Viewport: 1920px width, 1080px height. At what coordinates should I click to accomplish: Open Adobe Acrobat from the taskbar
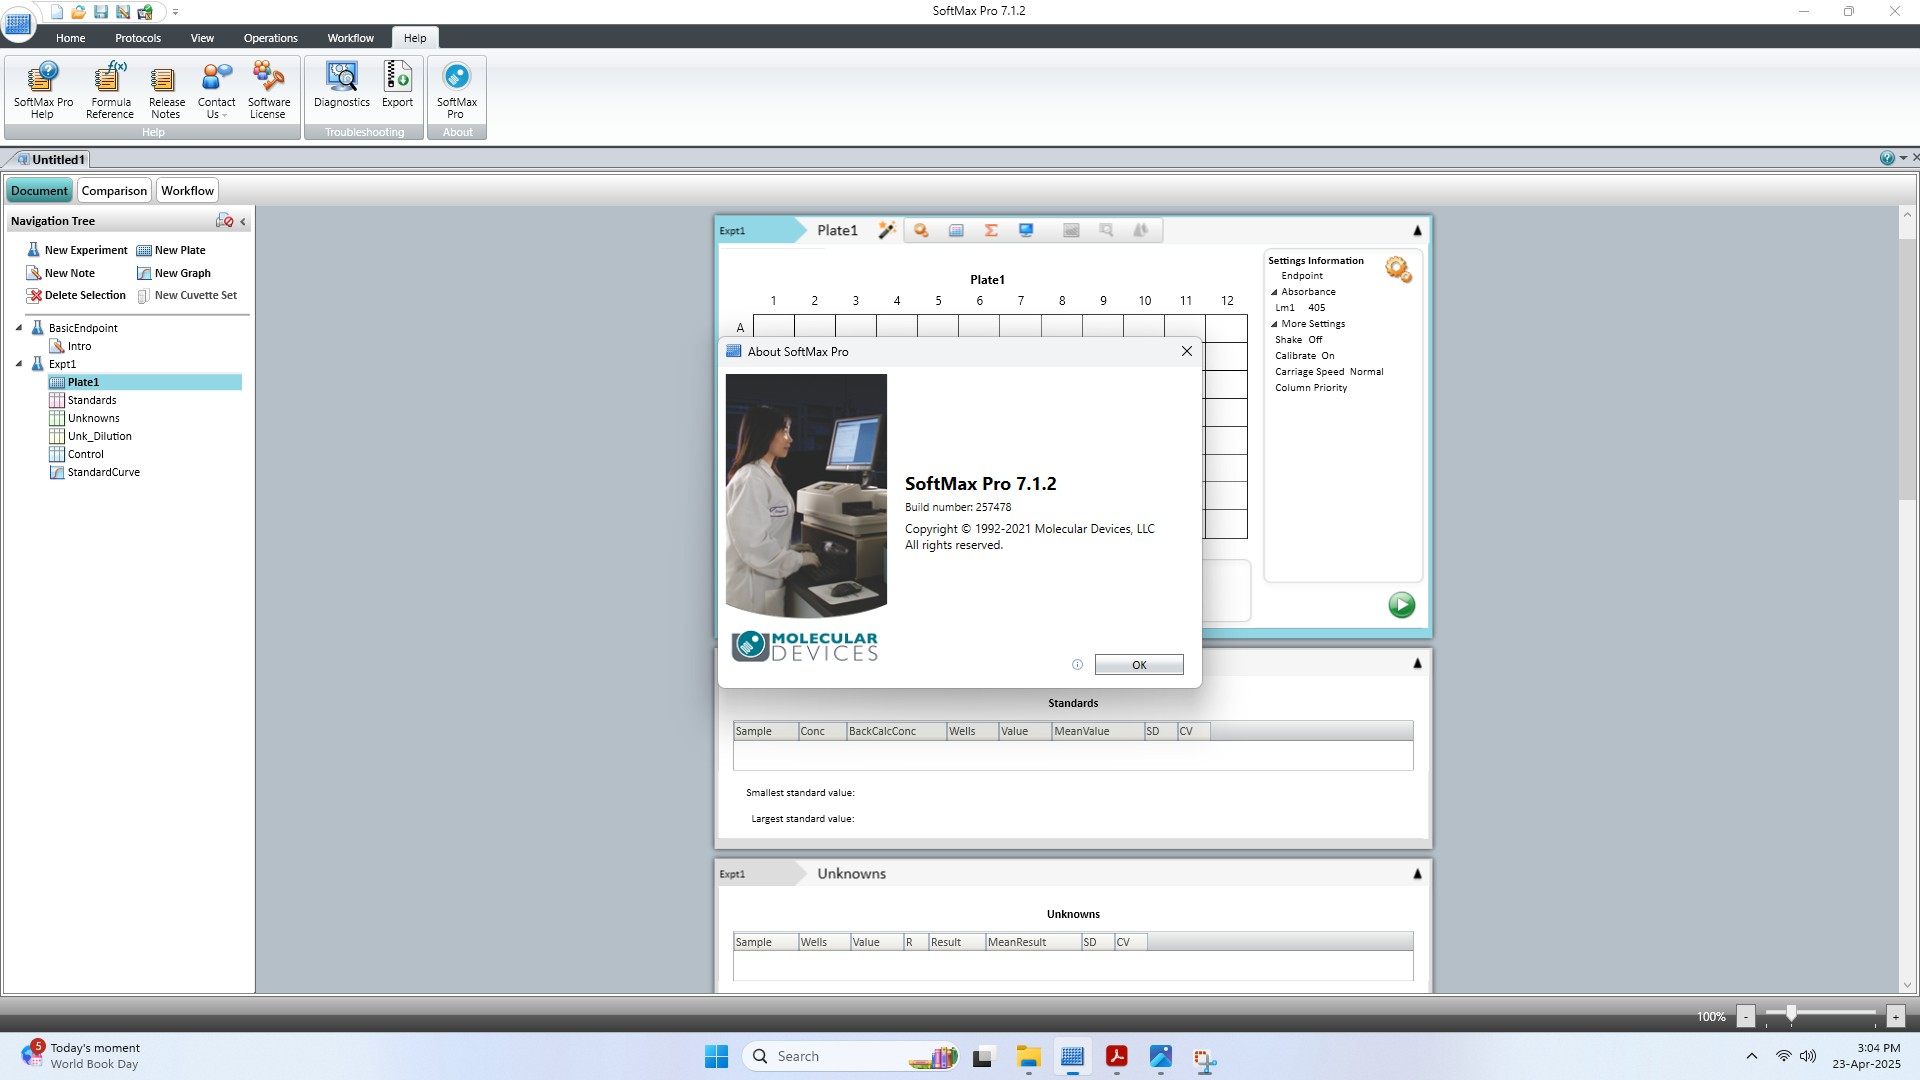coord(1116,1057)
